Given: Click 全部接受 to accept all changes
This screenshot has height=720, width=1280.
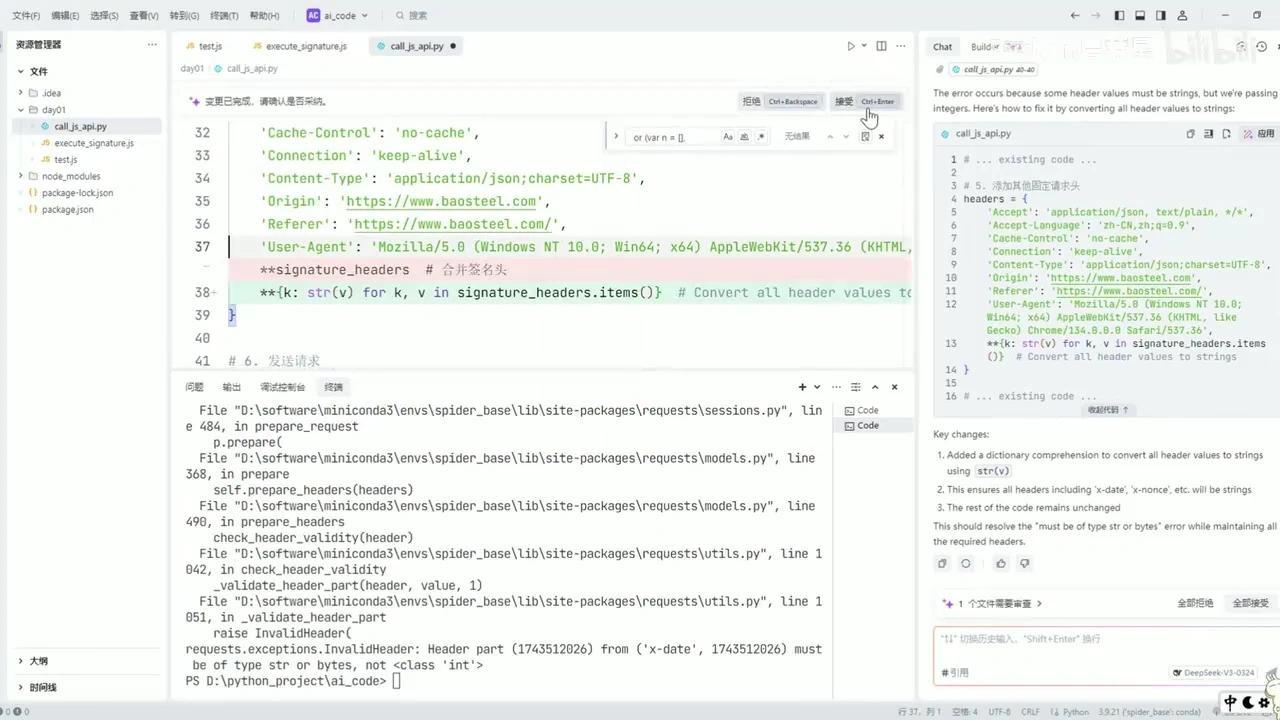Looking at the screenshot, I should [x=1249, y=603].
